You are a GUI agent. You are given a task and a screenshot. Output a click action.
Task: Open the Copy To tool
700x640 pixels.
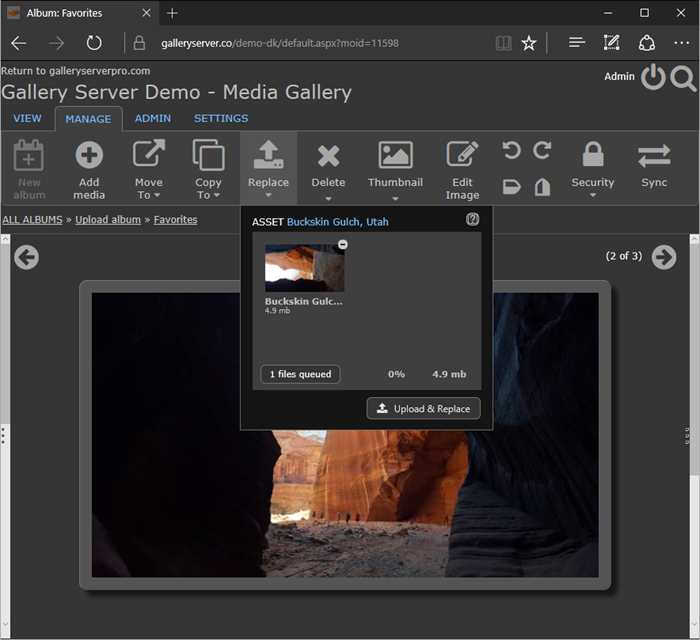point(208,170)
